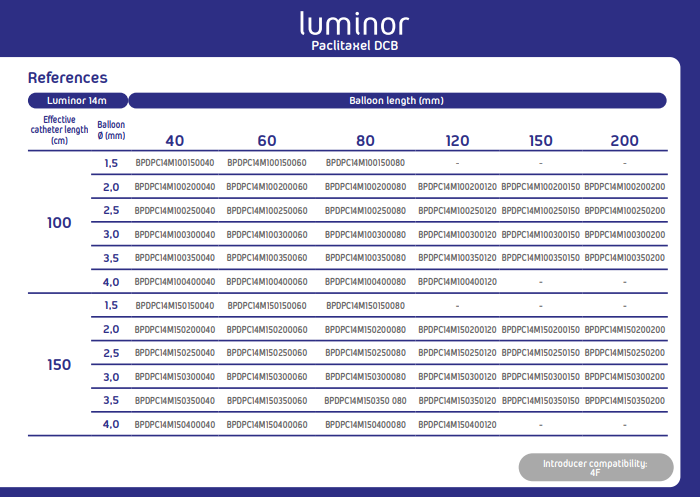700x497 pixels.
Task: Select code BPDPC14M150150080
Action: 365,306
